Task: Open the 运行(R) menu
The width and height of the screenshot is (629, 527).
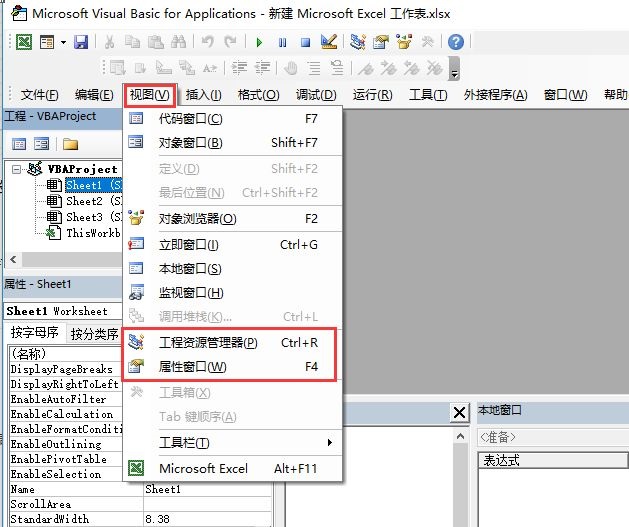Action: [372, 95]
